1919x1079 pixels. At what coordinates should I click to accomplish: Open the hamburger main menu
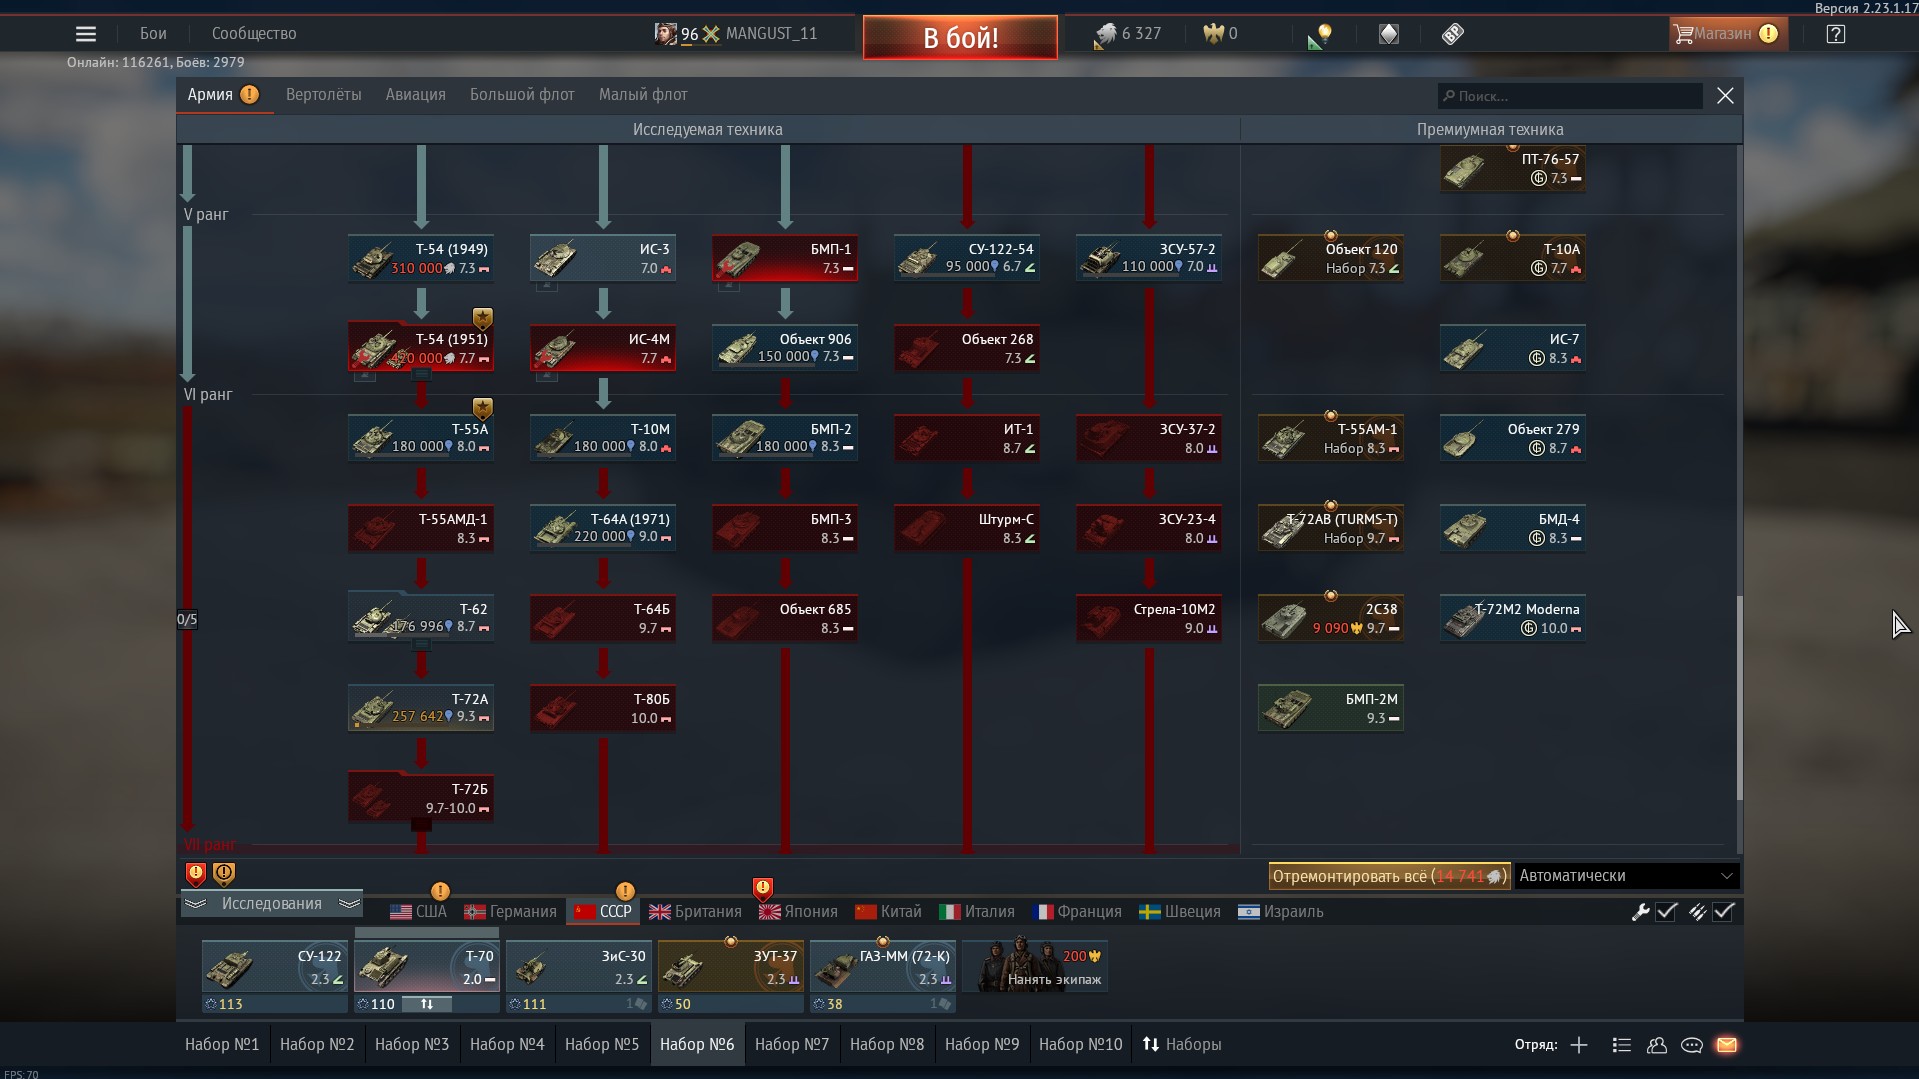coord(86,34)
